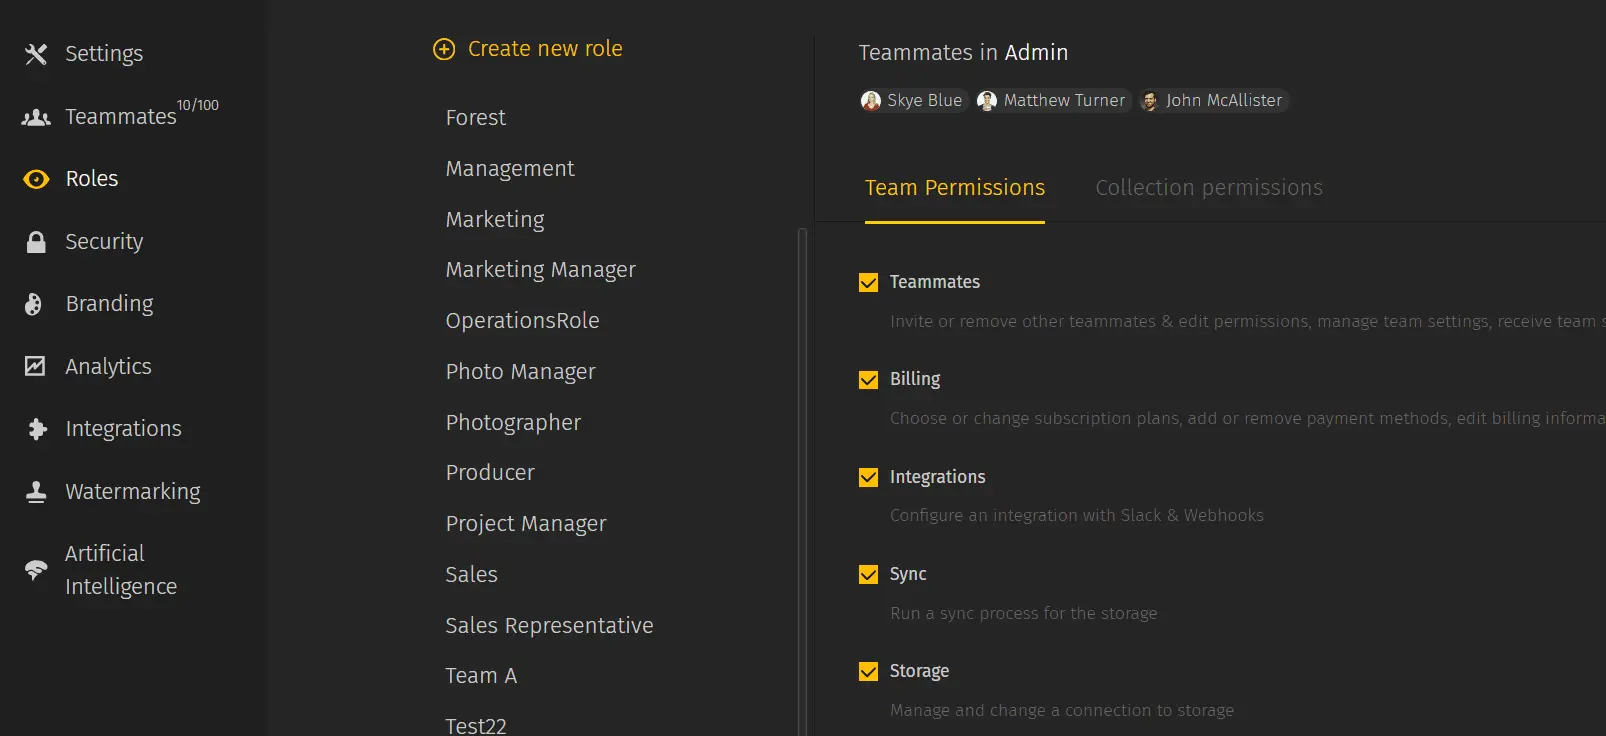
Task: Open the Collection permissions tab
Action: click(x=1209, y=188)
